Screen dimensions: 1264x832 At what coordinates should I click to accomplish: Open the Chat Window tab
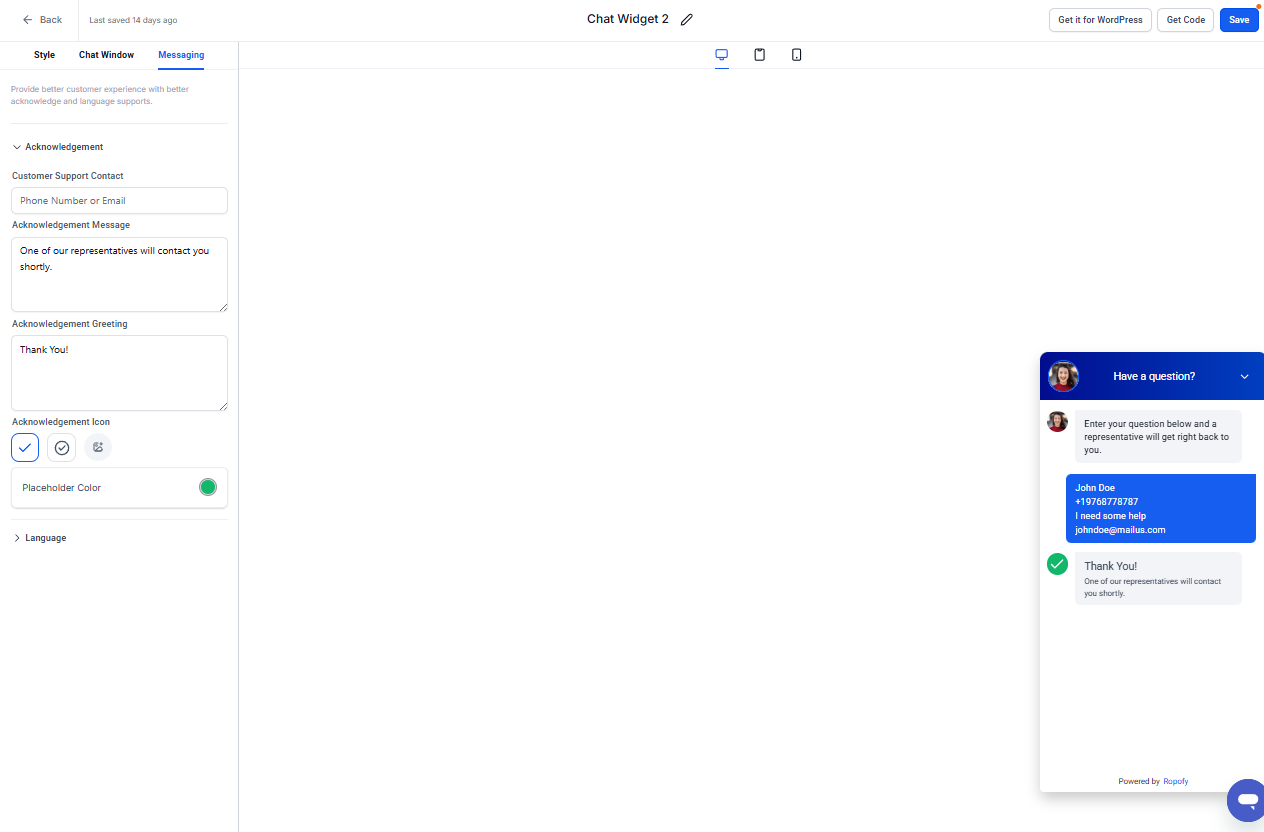point(106,55)
